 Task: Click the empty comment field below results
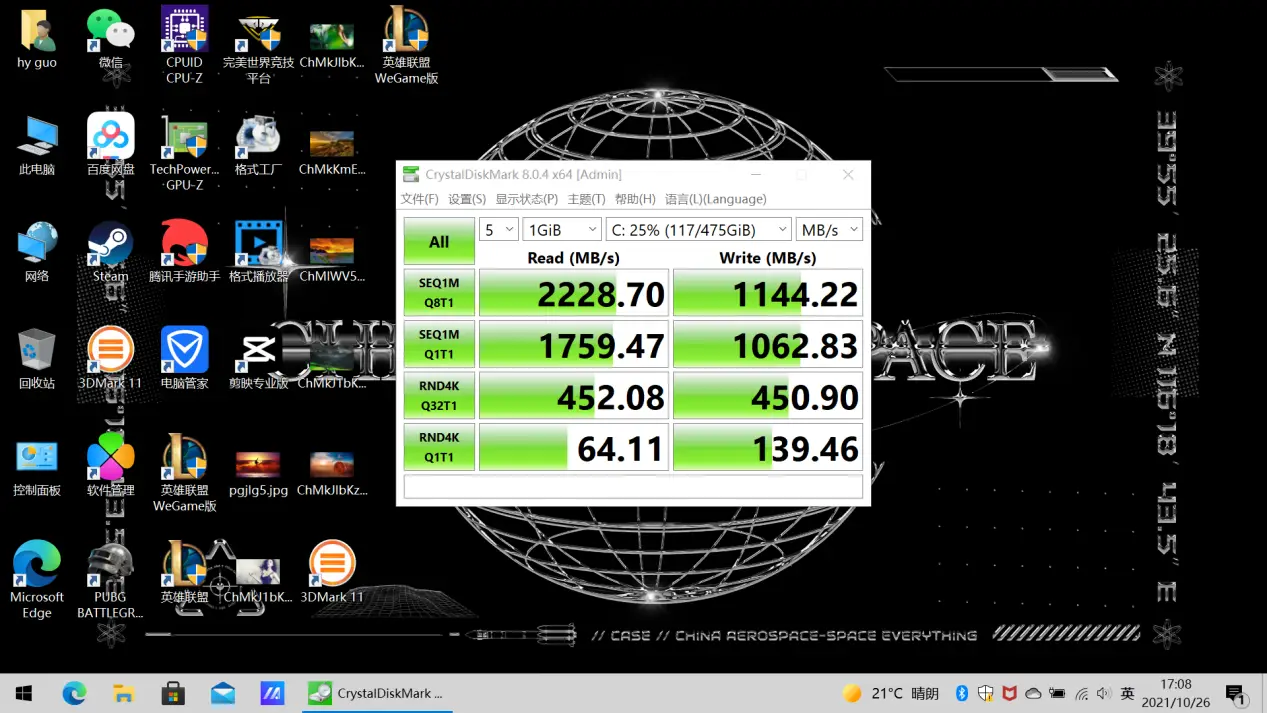[632, 487]
